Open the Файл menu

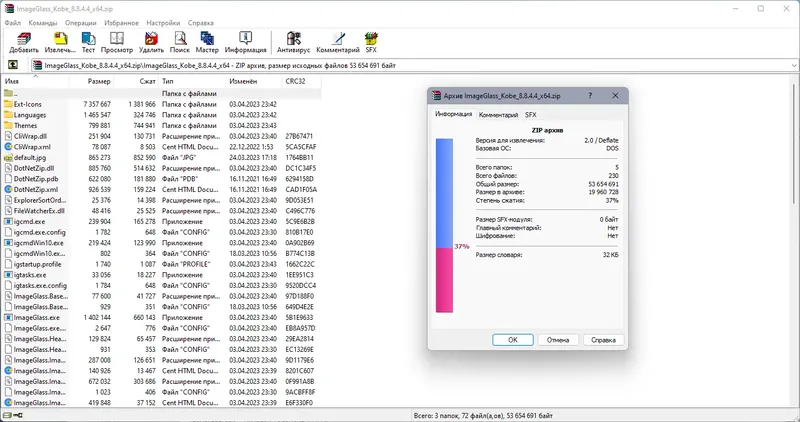coord(13,23)
